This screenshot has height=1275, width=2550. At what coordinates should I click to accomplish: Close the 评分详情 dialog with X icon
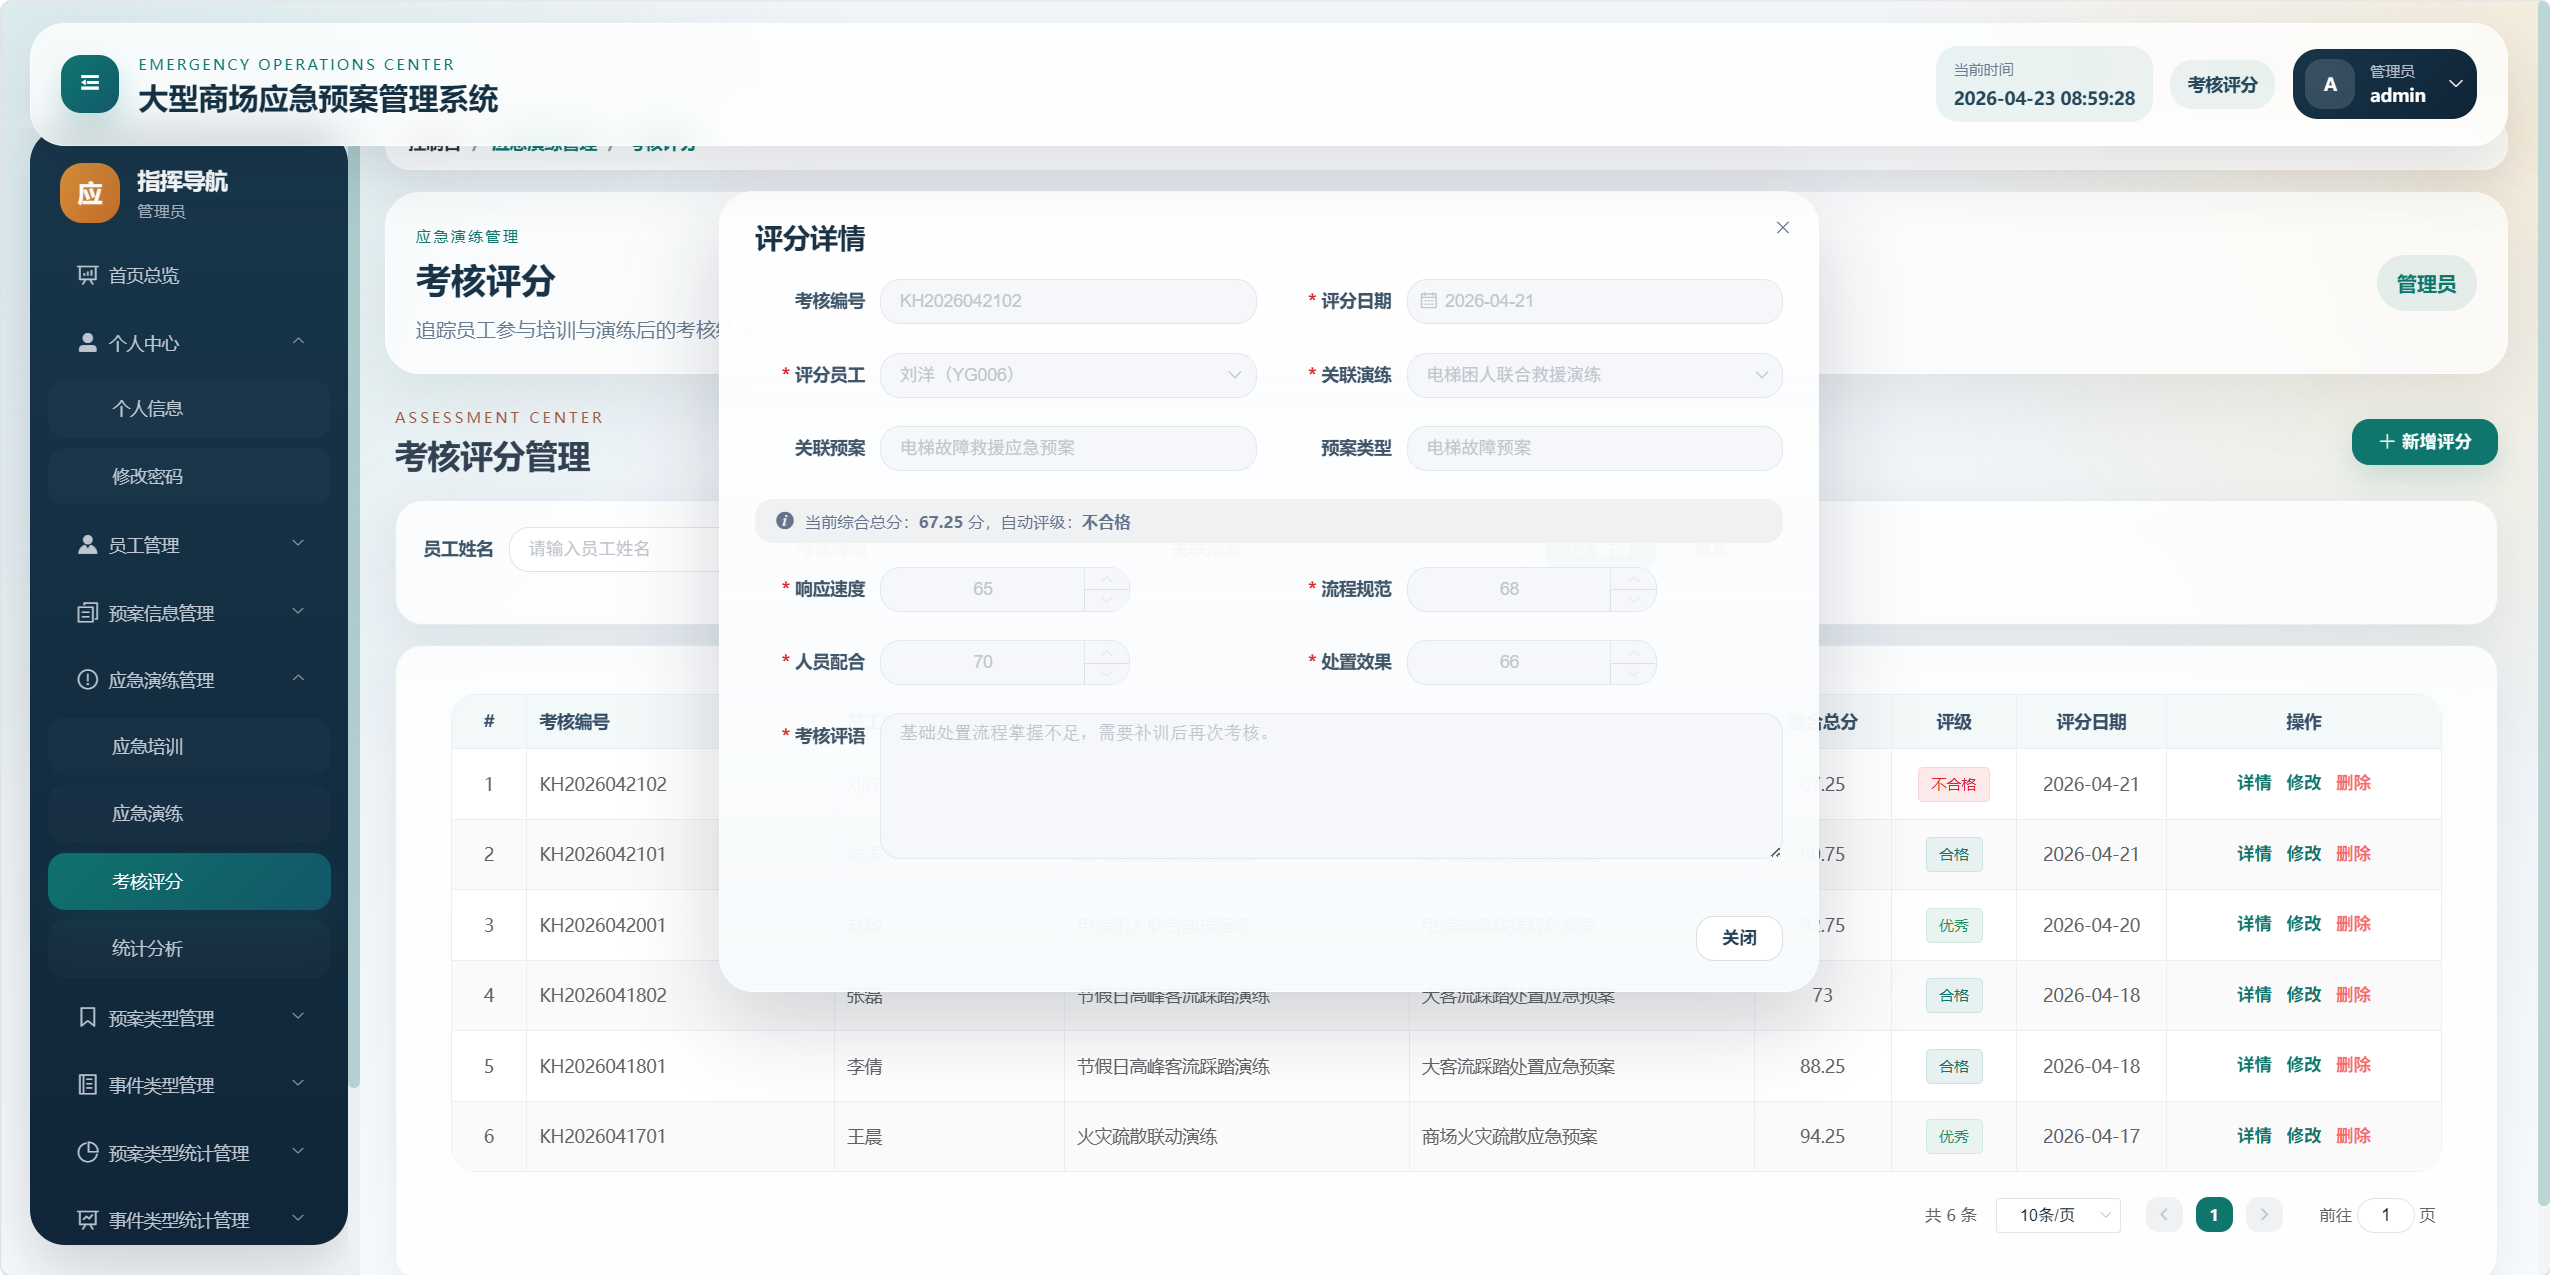[x=1782, y=228]
